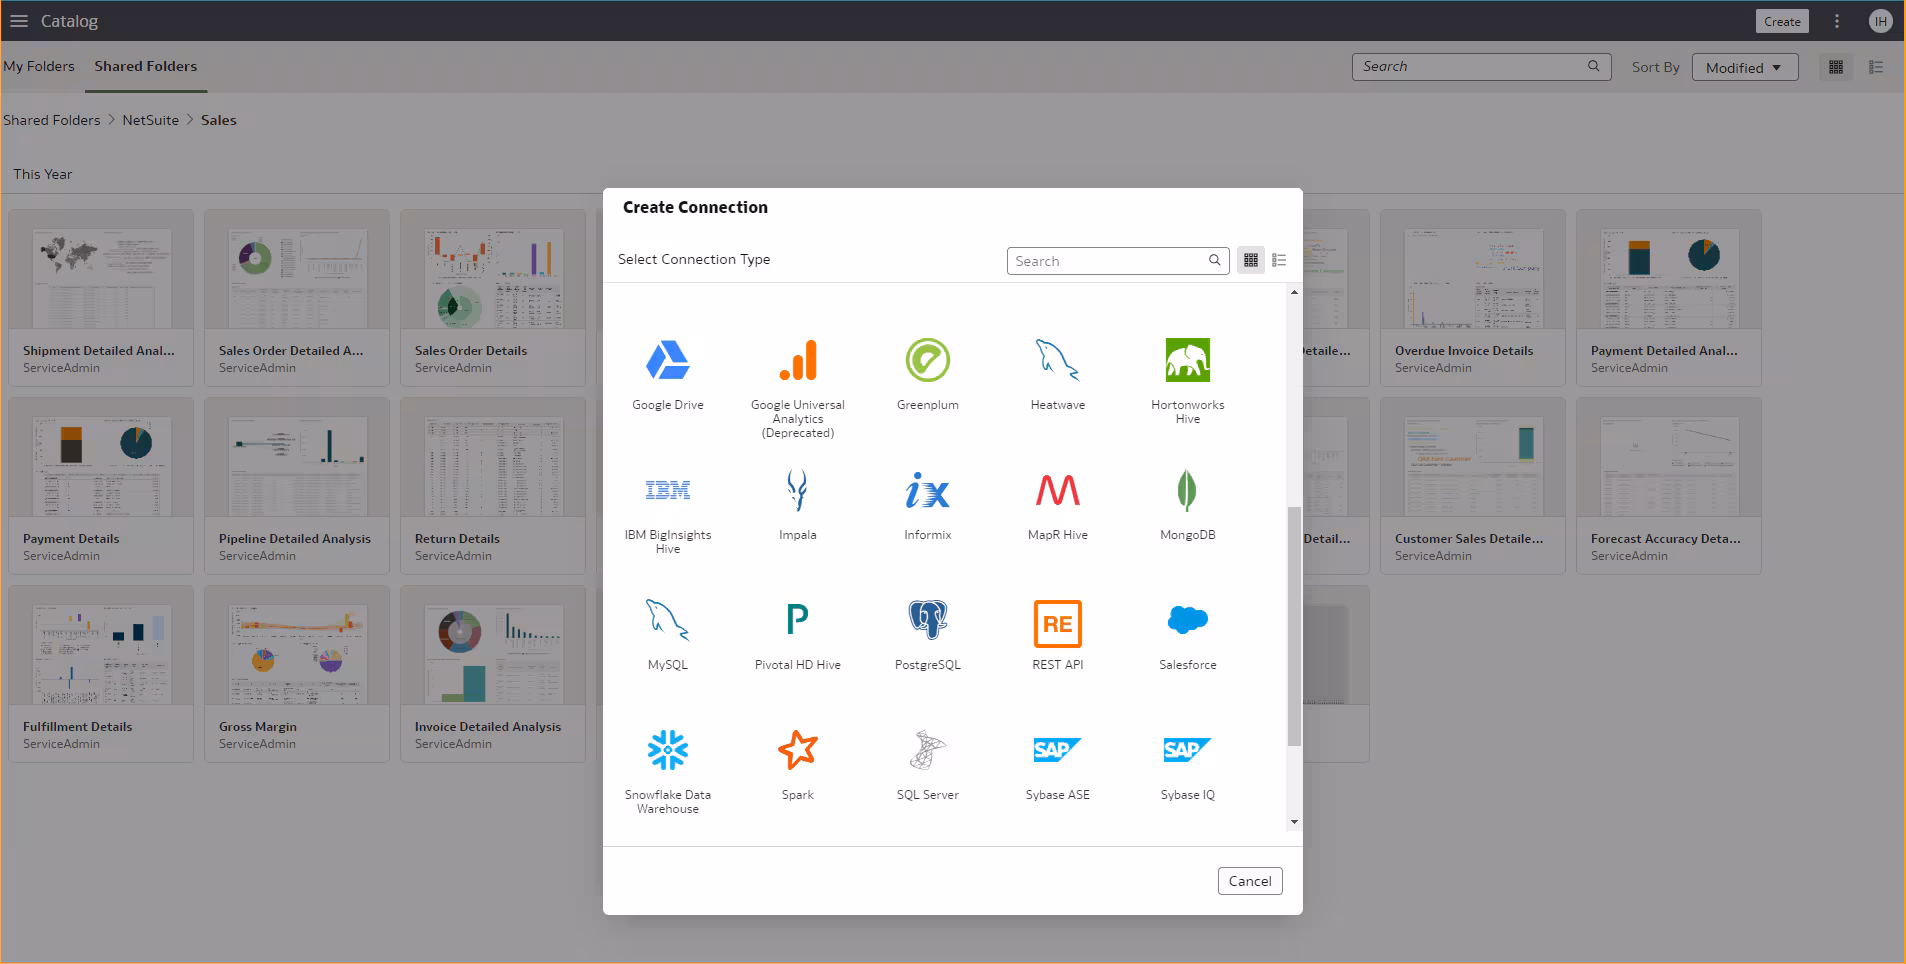Open the Payment Details workbook
1906x964 pixels.
pos(101,485)
